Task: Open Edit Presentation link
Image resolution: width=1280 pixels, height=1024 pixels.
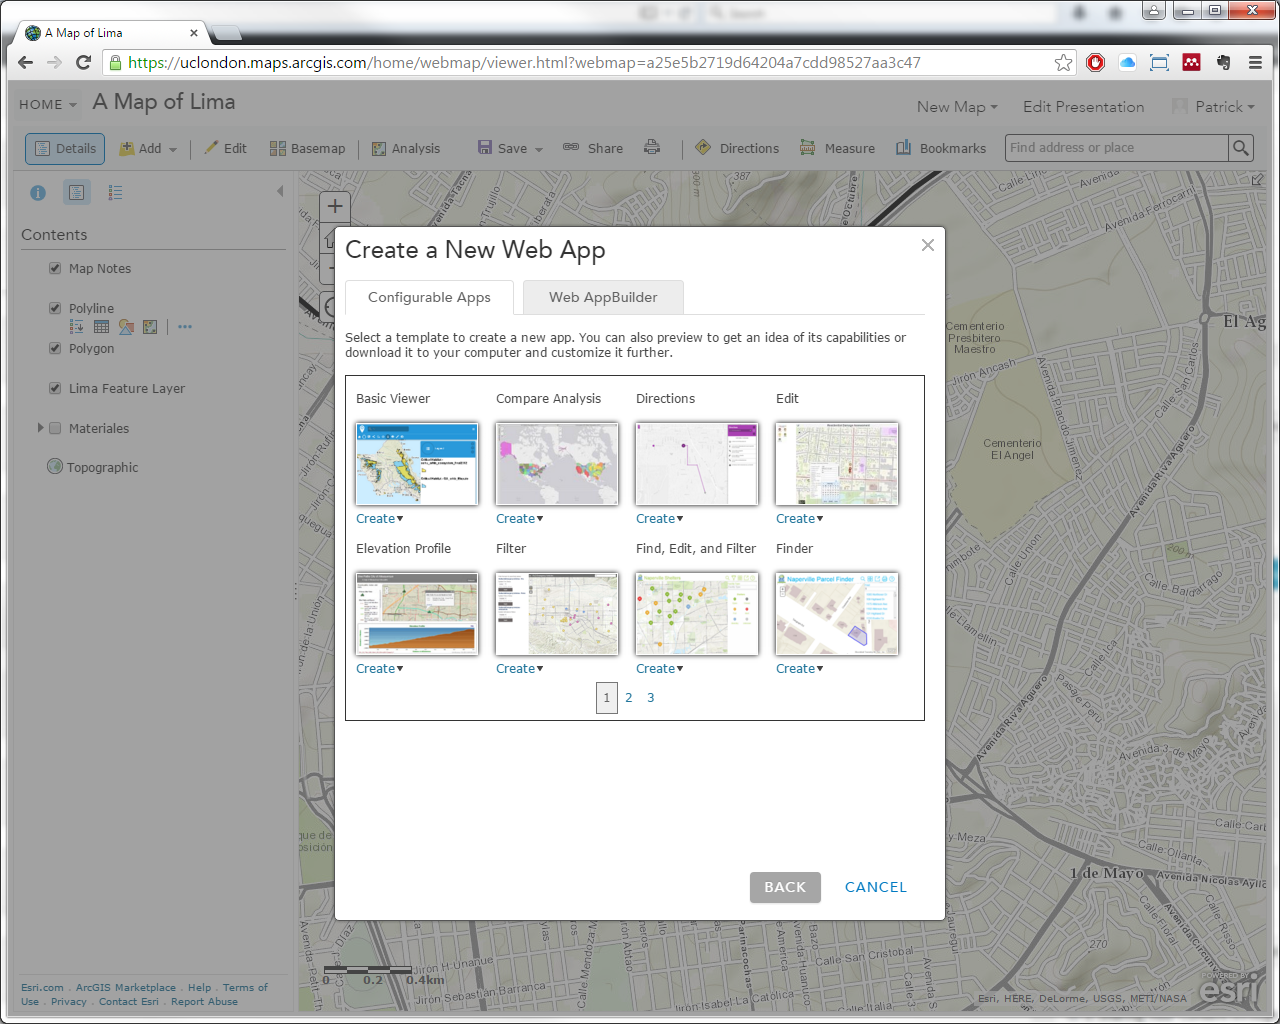Action: (x=1083, y=107)
